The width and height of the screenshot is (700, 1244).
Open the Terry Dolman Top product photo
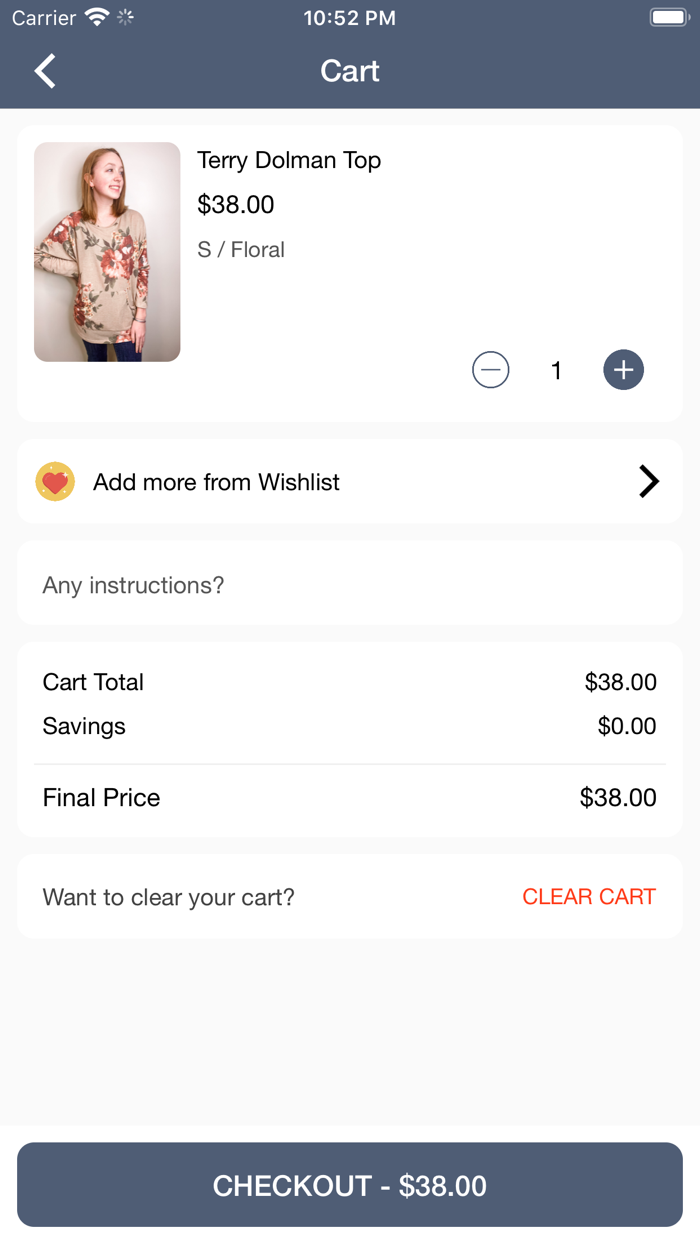pos(107,252)
